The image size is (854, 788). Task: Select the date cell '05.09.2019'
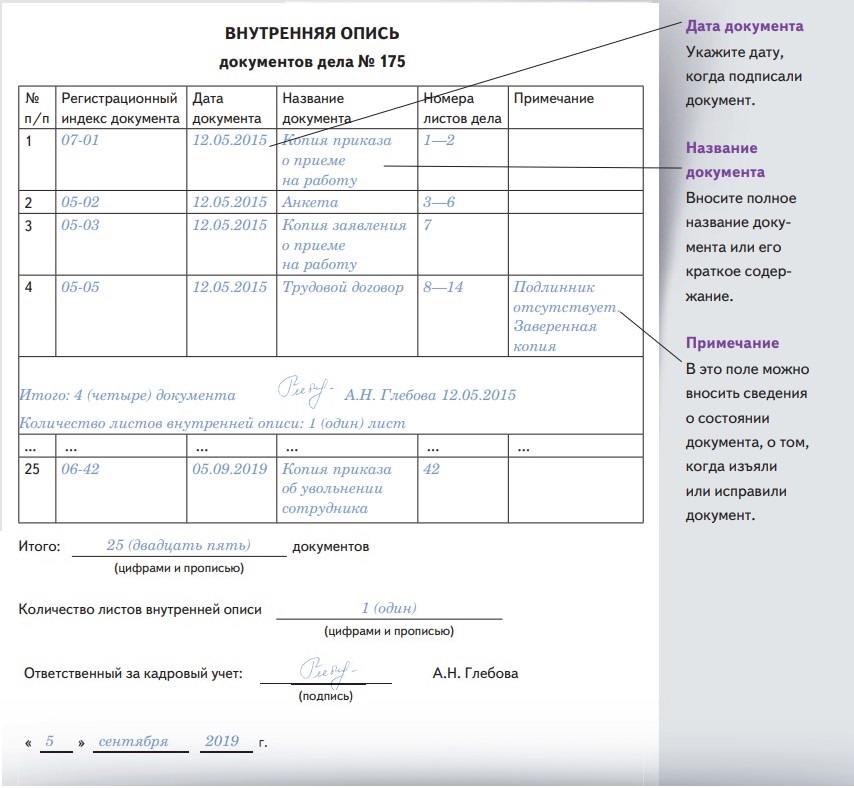[229, 469]
